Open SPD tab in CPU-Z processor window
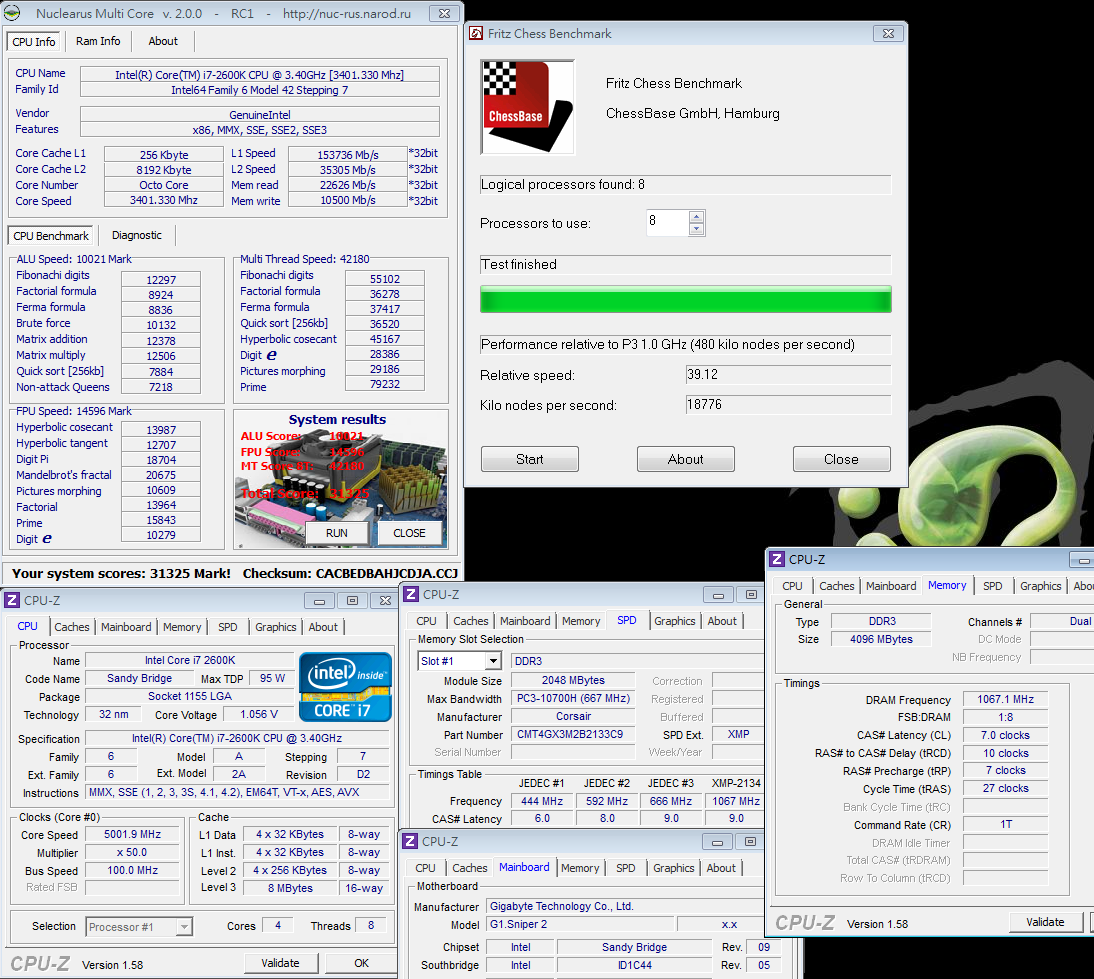 coord(227,627)
